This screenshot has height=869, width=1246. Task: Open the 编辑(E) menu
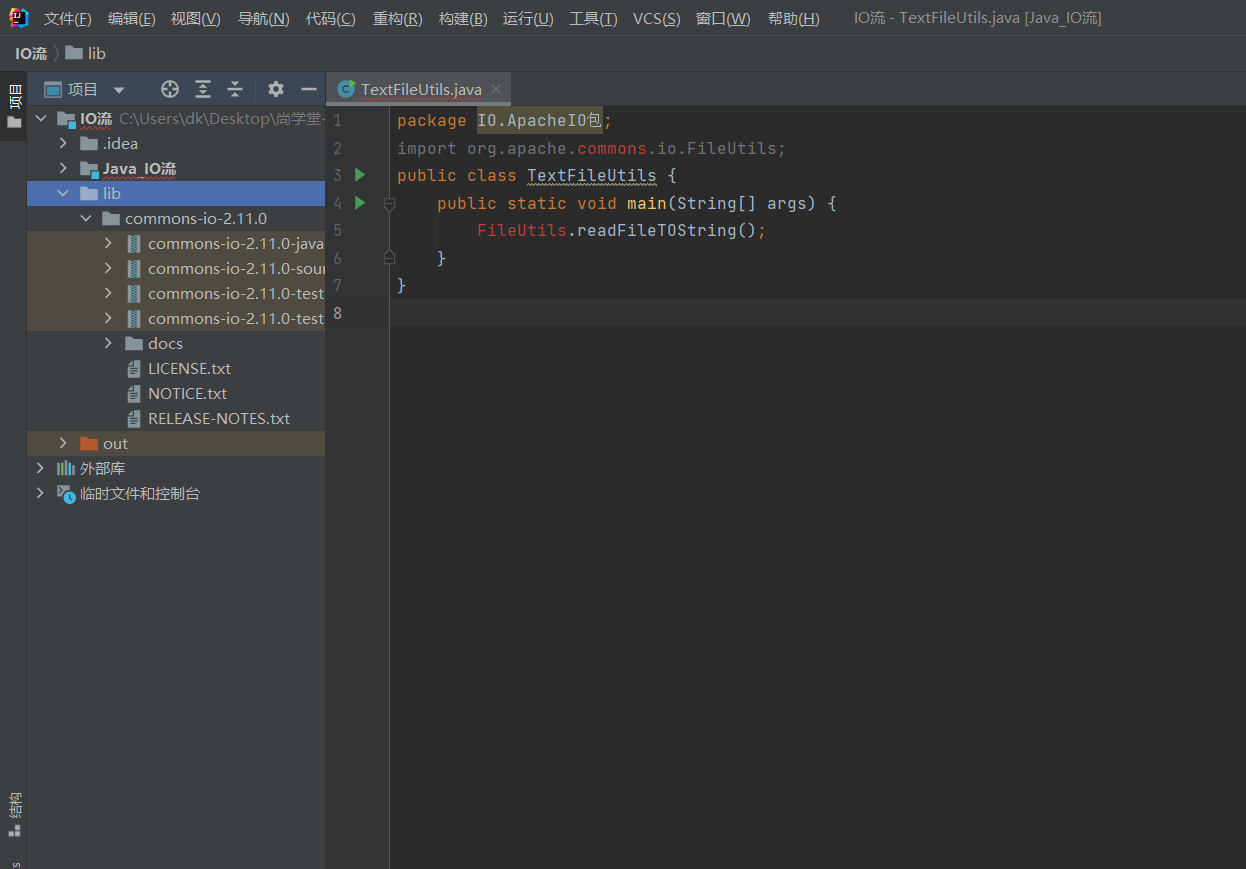(x=132, y=19)
